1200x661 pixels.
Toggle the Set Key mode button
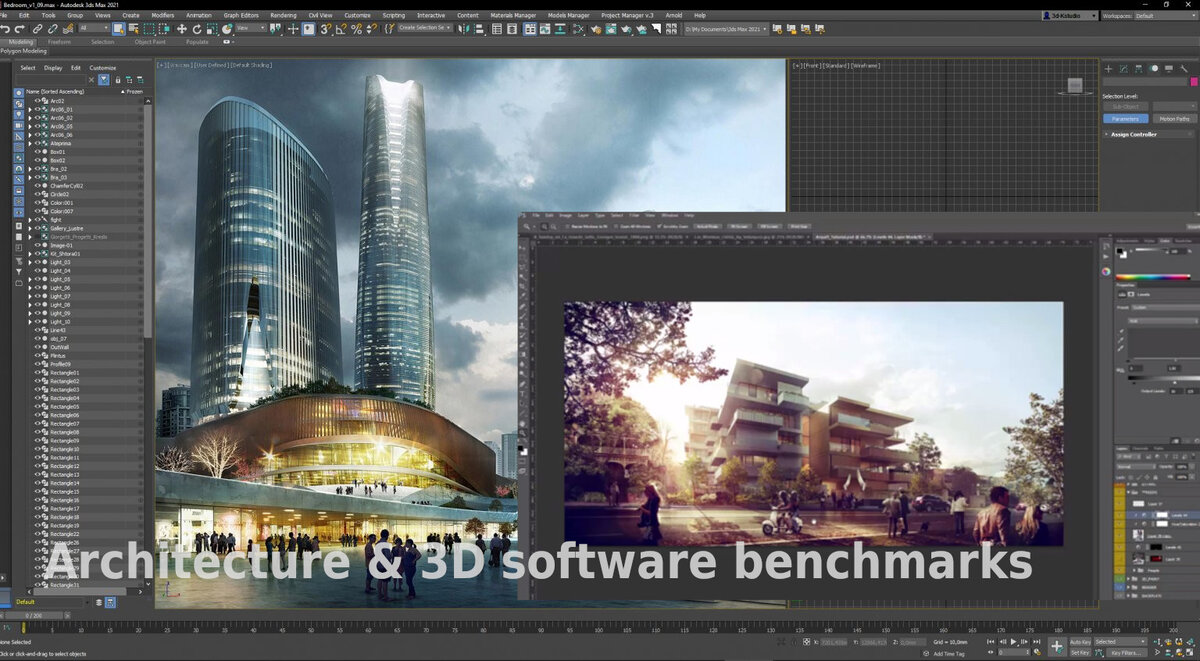pos(1080,652)
